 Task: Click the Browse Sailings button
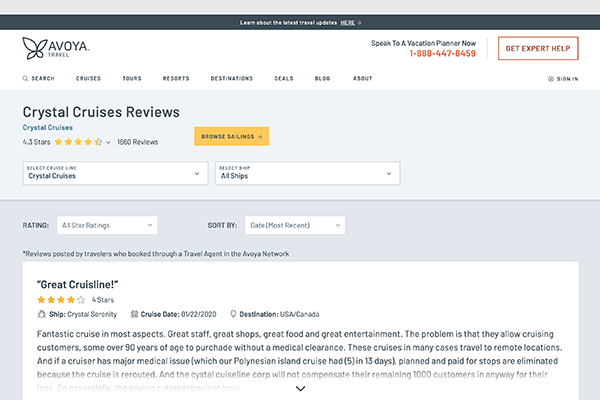232,136
